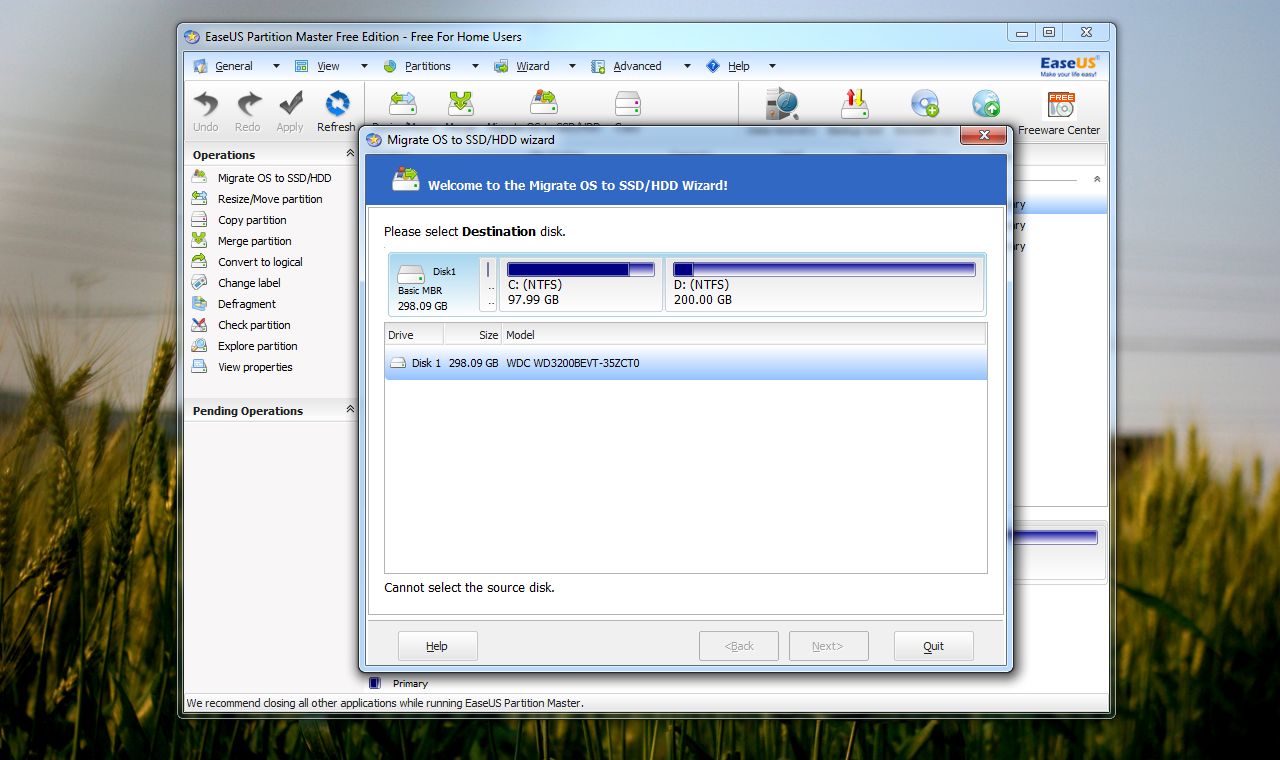The height and width of the screenshot is (760, 1280).
Task: Click the greyed-out Next button in the wizard
Action: point(829,646)
